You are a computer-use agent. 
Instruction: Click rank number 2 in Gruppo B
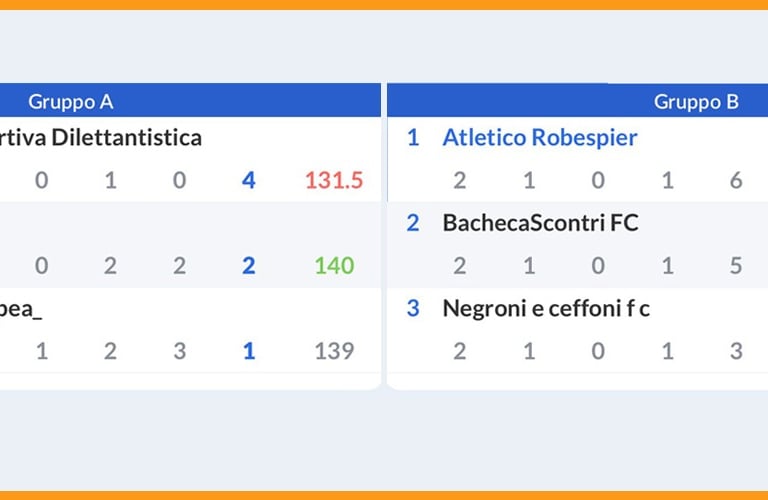tap(413, 223)
